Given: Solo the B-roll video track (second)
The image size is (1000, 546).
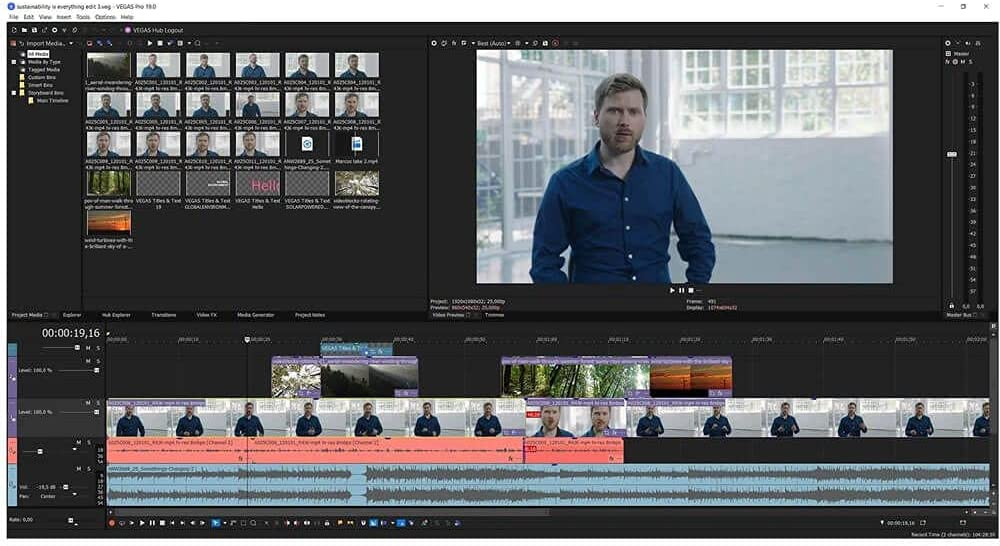Looking at the screenshot, I should click(x=98, y=361).
